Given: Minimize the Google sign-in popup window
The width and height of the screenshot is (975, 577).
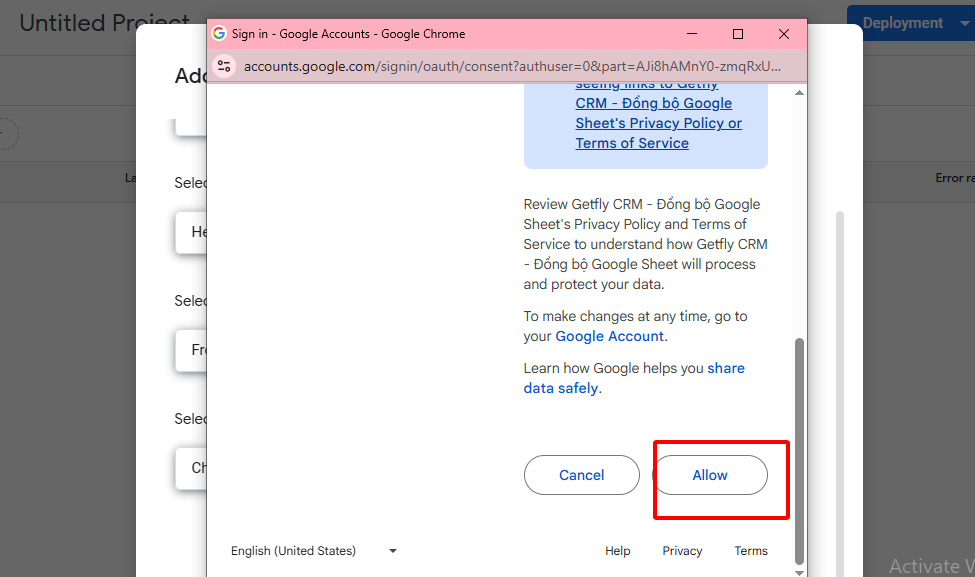Looking at the screenshot, I should 692,34.
